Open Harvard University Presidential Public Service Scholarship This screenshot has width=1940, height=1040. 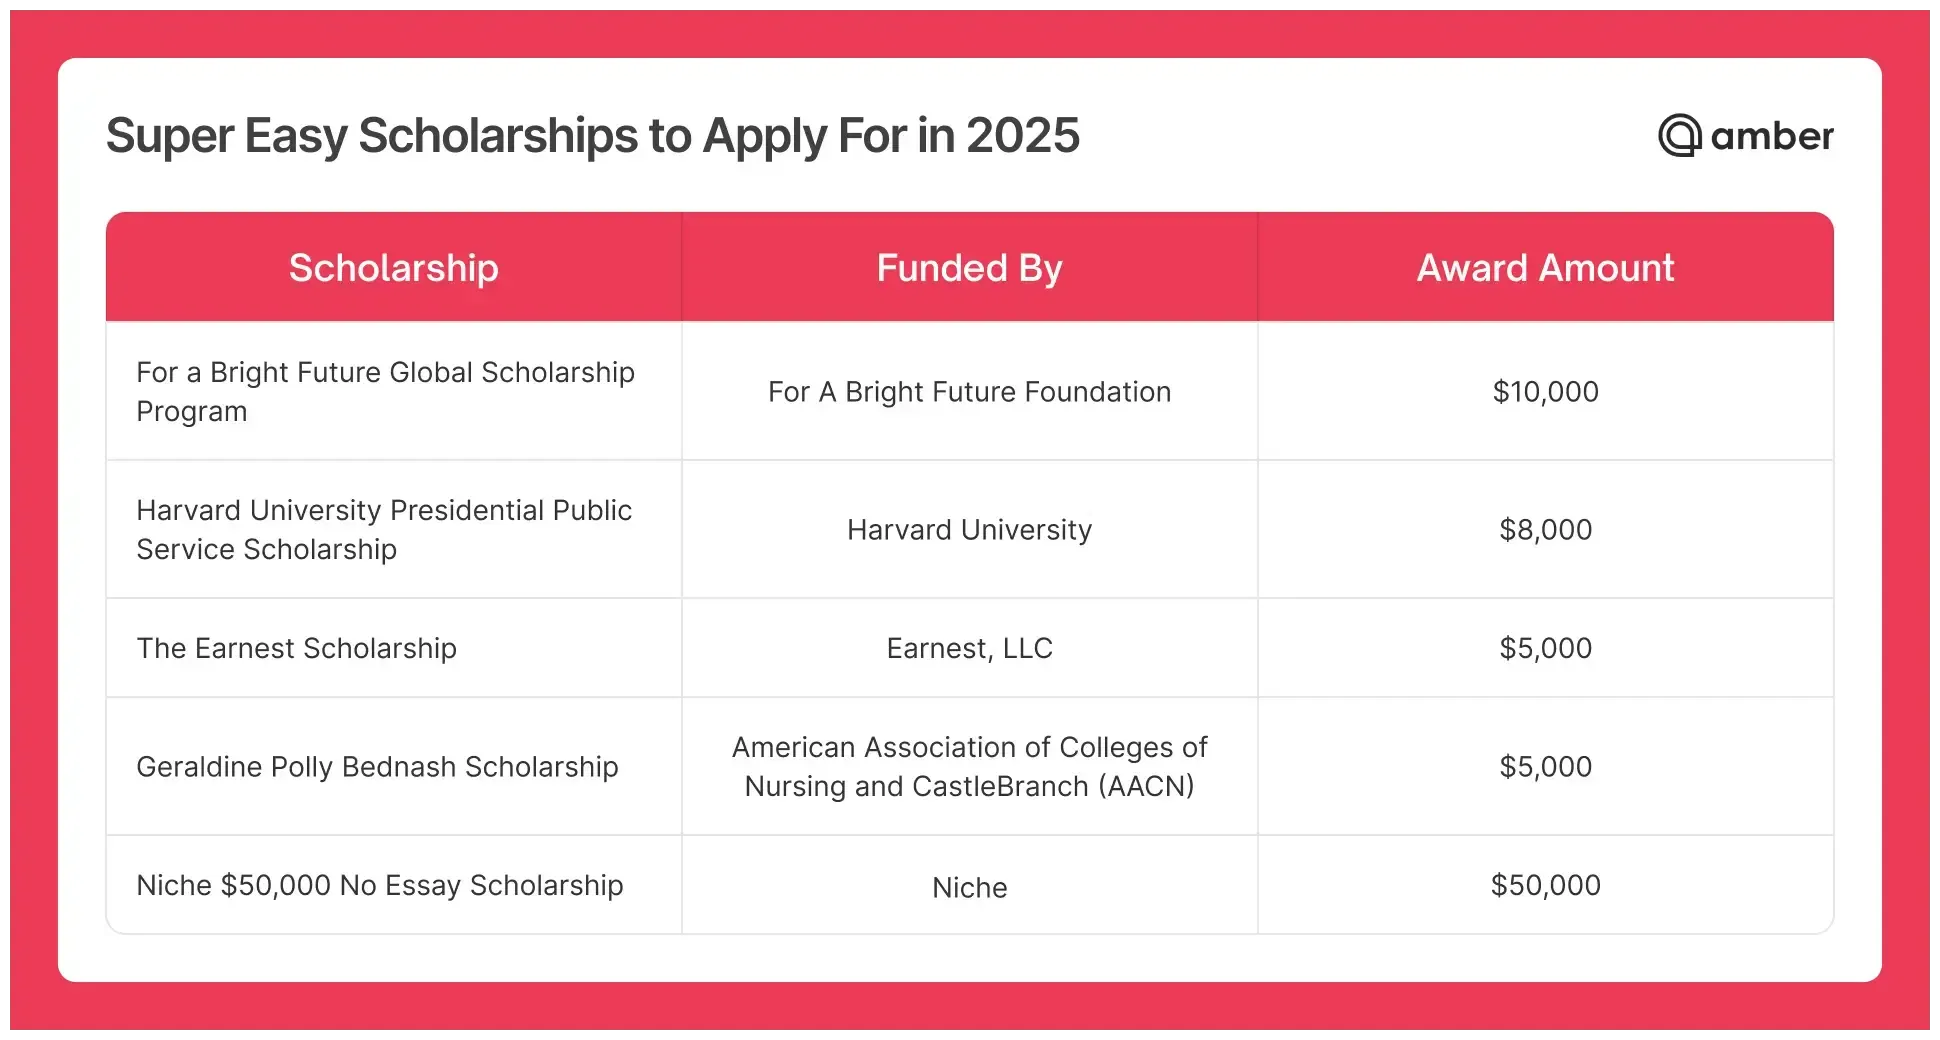(x=384, y=529)
